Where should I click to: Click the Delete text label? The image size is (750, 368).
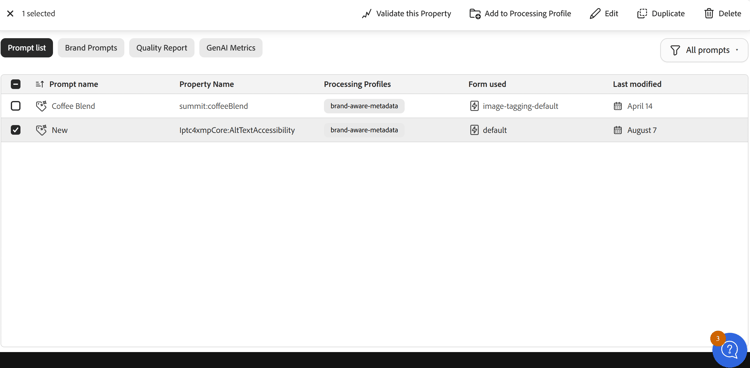tap(730, 13)
